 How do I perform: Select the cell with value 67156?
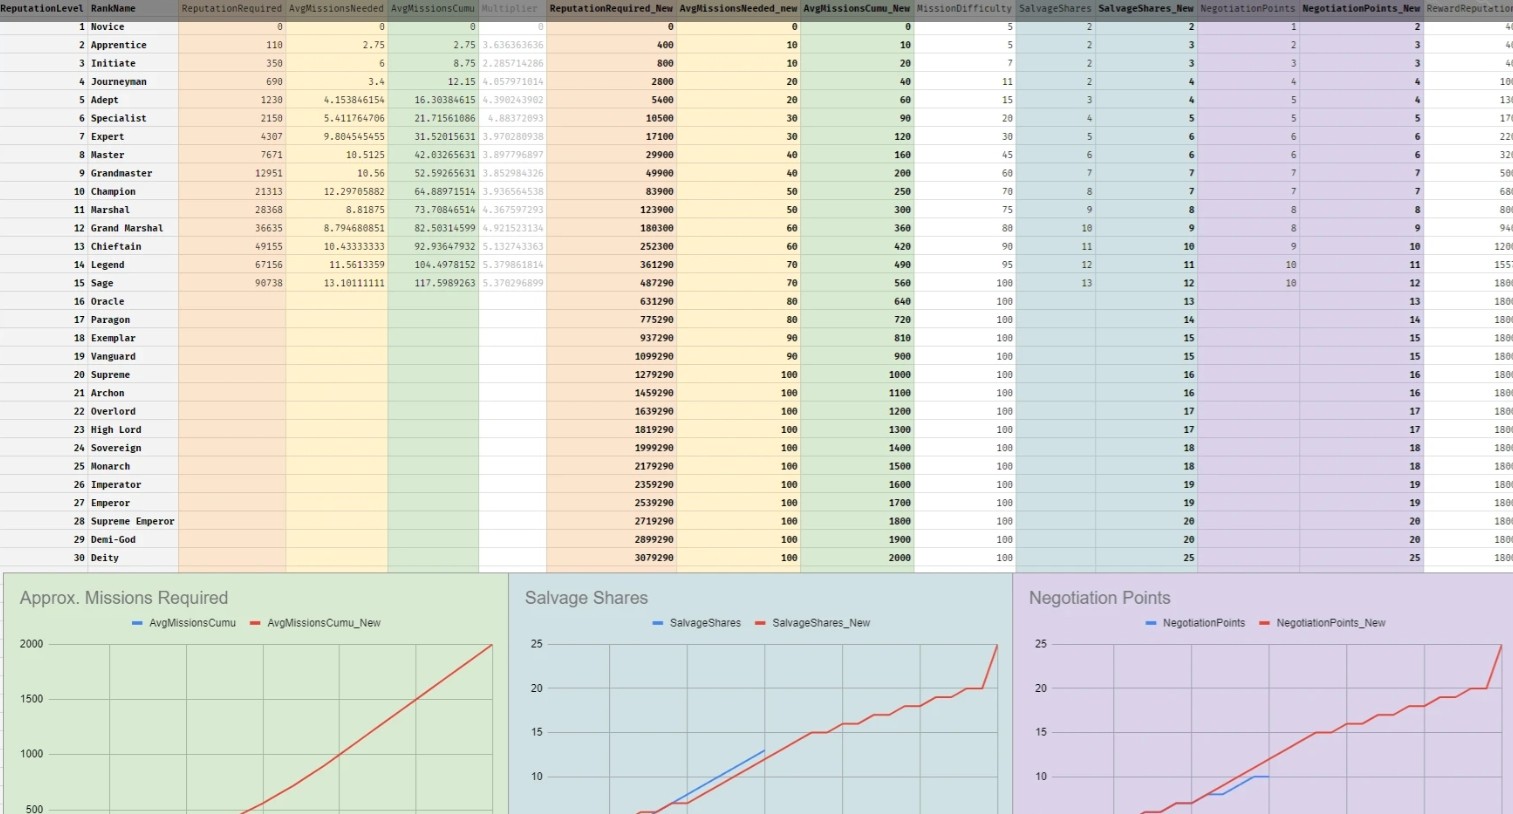pyautogui.click(x=232, y=265)
